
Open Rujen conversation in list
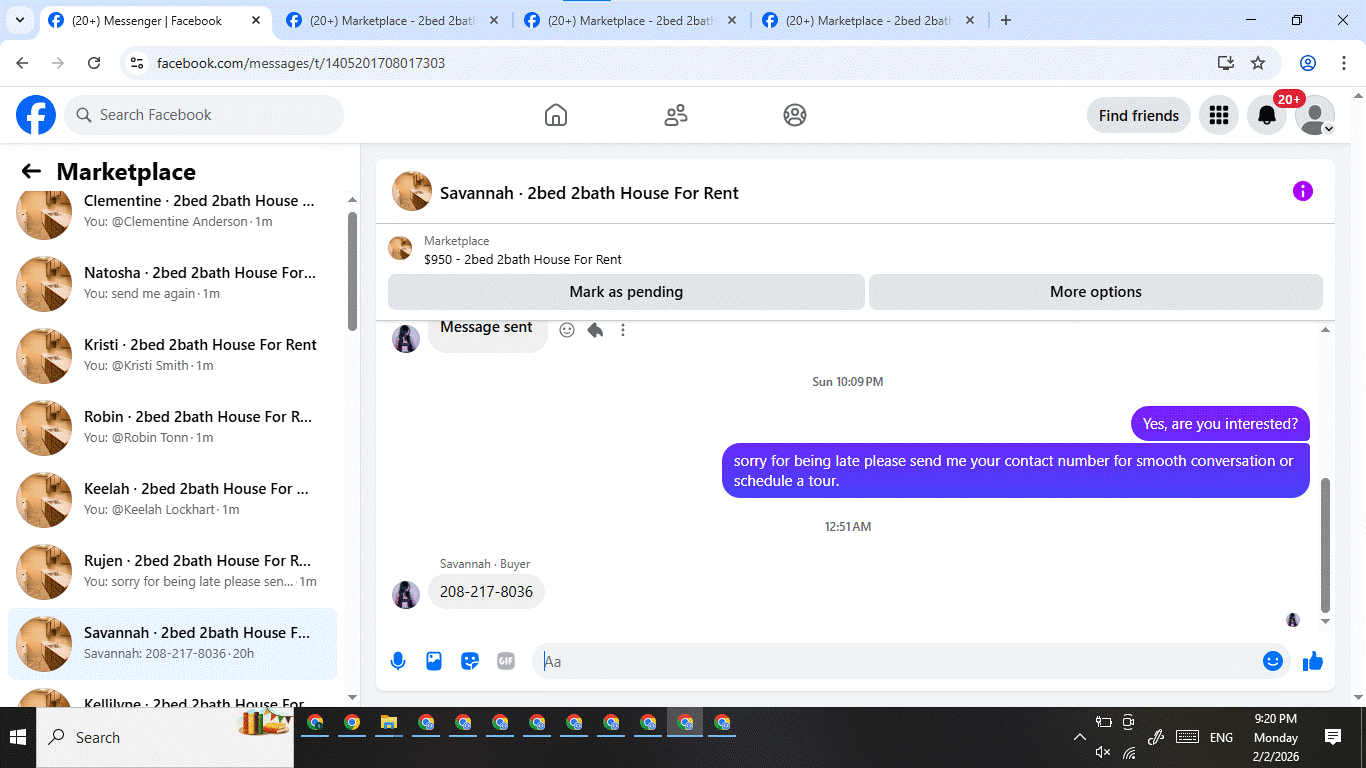tap(172, 571)
